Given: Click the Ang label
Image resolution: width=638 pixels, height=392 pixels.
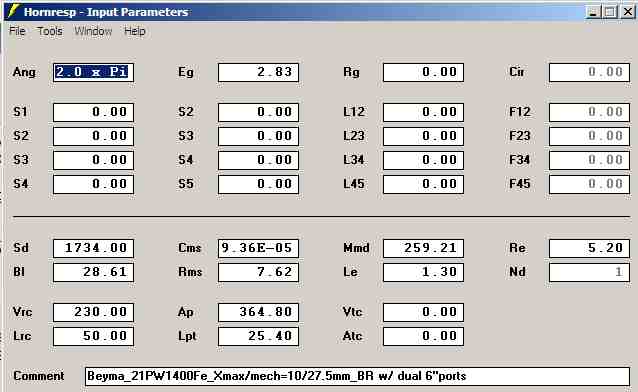Looking at the screenshot, I should [24, 72].
